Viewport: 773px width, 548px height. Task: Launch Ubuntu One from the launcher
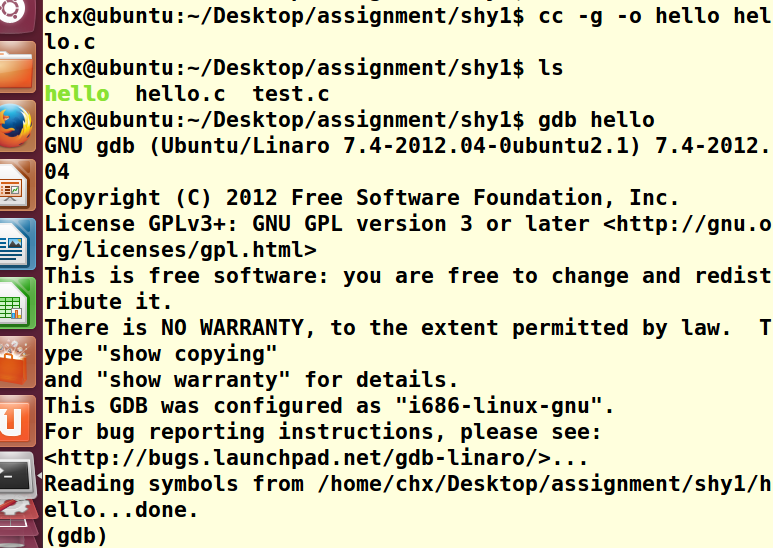tap(15, 420)
